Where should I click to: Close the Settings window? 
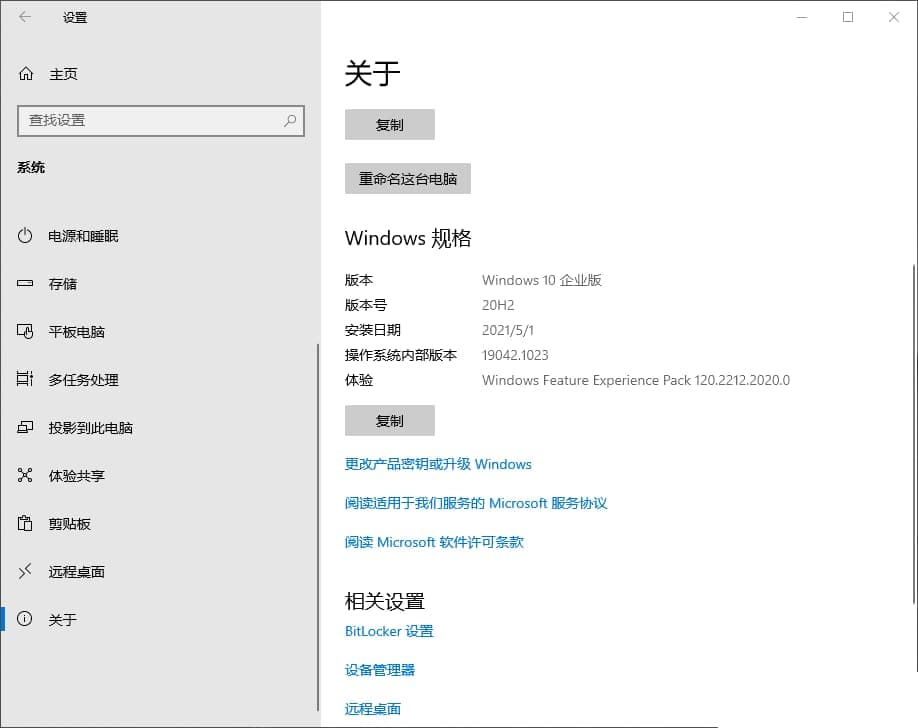coord(893,17)
